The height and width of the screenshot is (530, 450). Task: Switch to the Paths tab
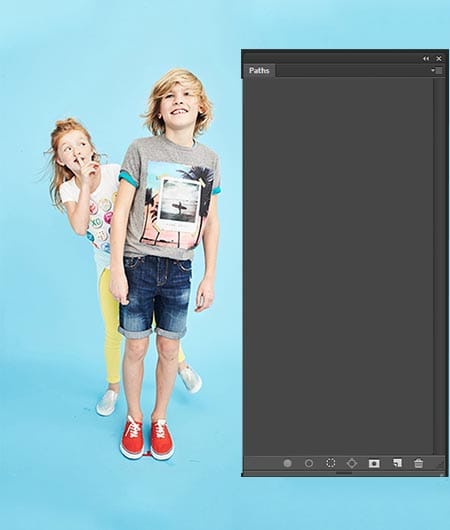259,71
